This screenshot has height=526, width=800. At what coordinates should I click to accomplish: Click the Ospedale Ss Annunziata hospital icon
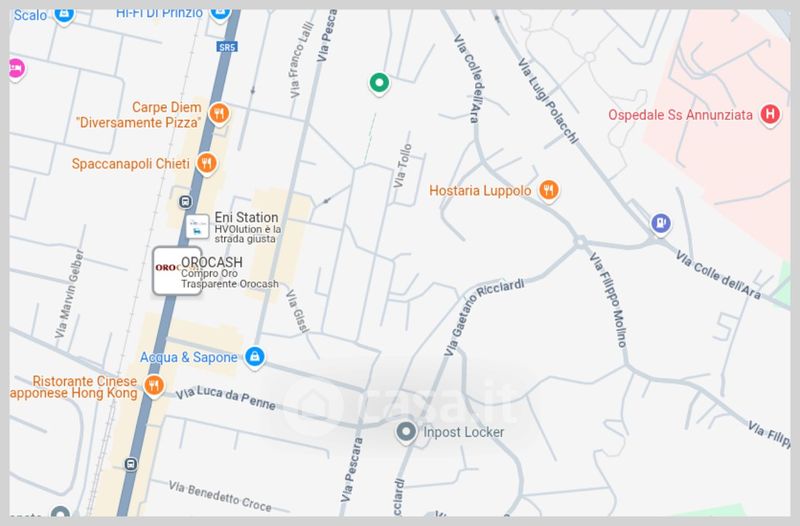click(x=770, y=114)
